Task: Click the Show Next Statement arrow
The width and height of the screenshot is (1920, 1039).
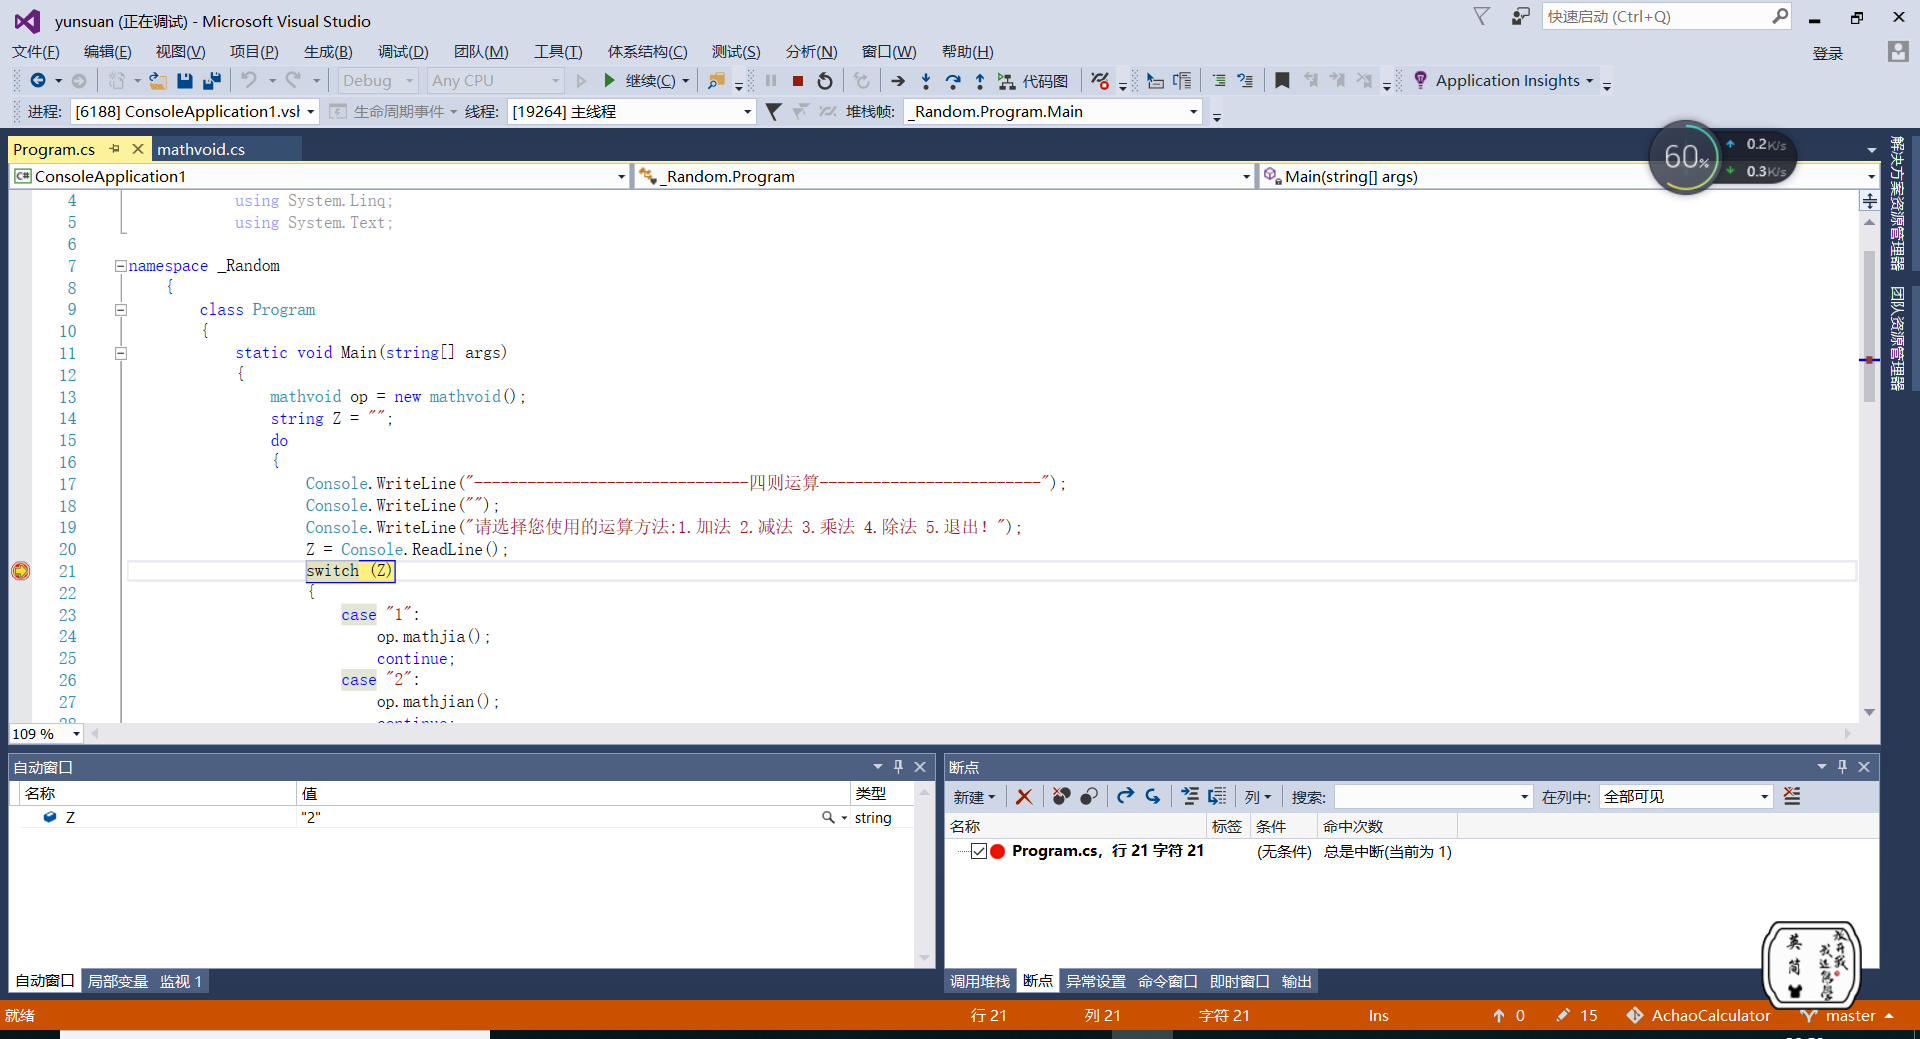Action: point(898,81)
